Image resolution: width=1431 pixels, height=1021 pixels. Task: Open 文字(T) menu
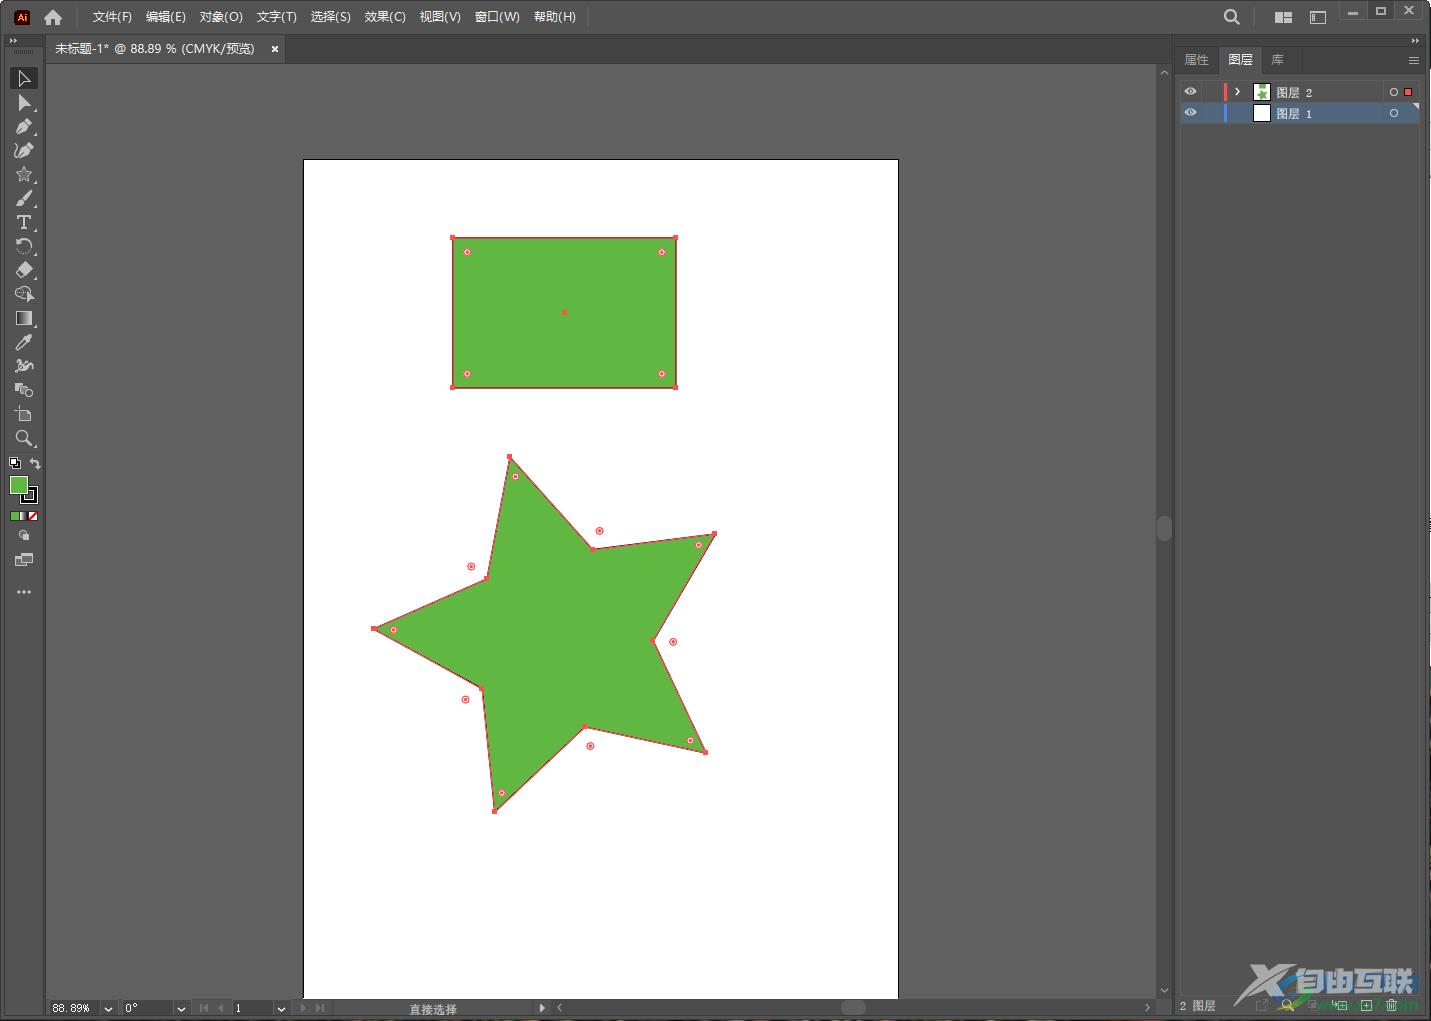(x=276, y=17)
